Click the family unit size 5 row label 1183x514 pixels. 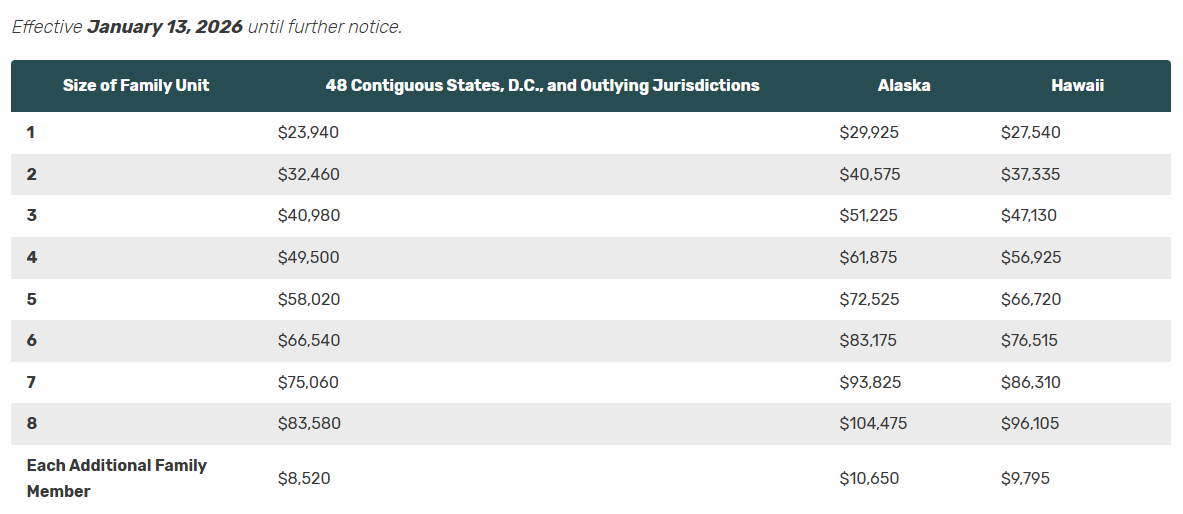[x=32, y=299]
